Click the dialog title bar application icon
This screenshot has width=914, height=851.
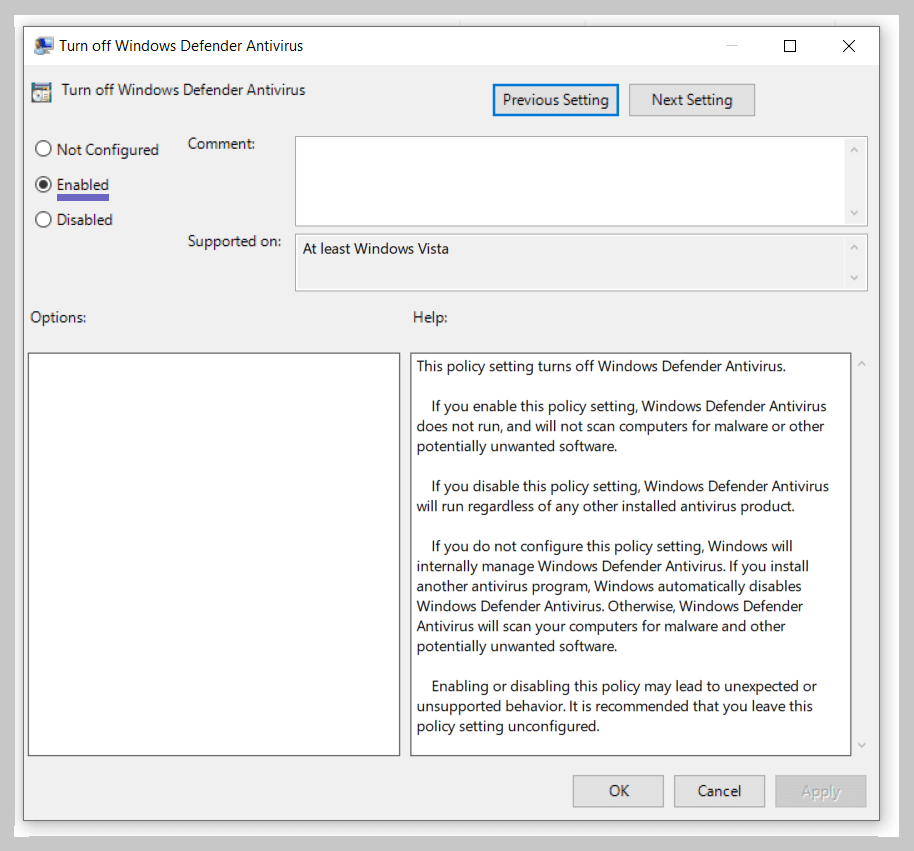tap(42, 45)
